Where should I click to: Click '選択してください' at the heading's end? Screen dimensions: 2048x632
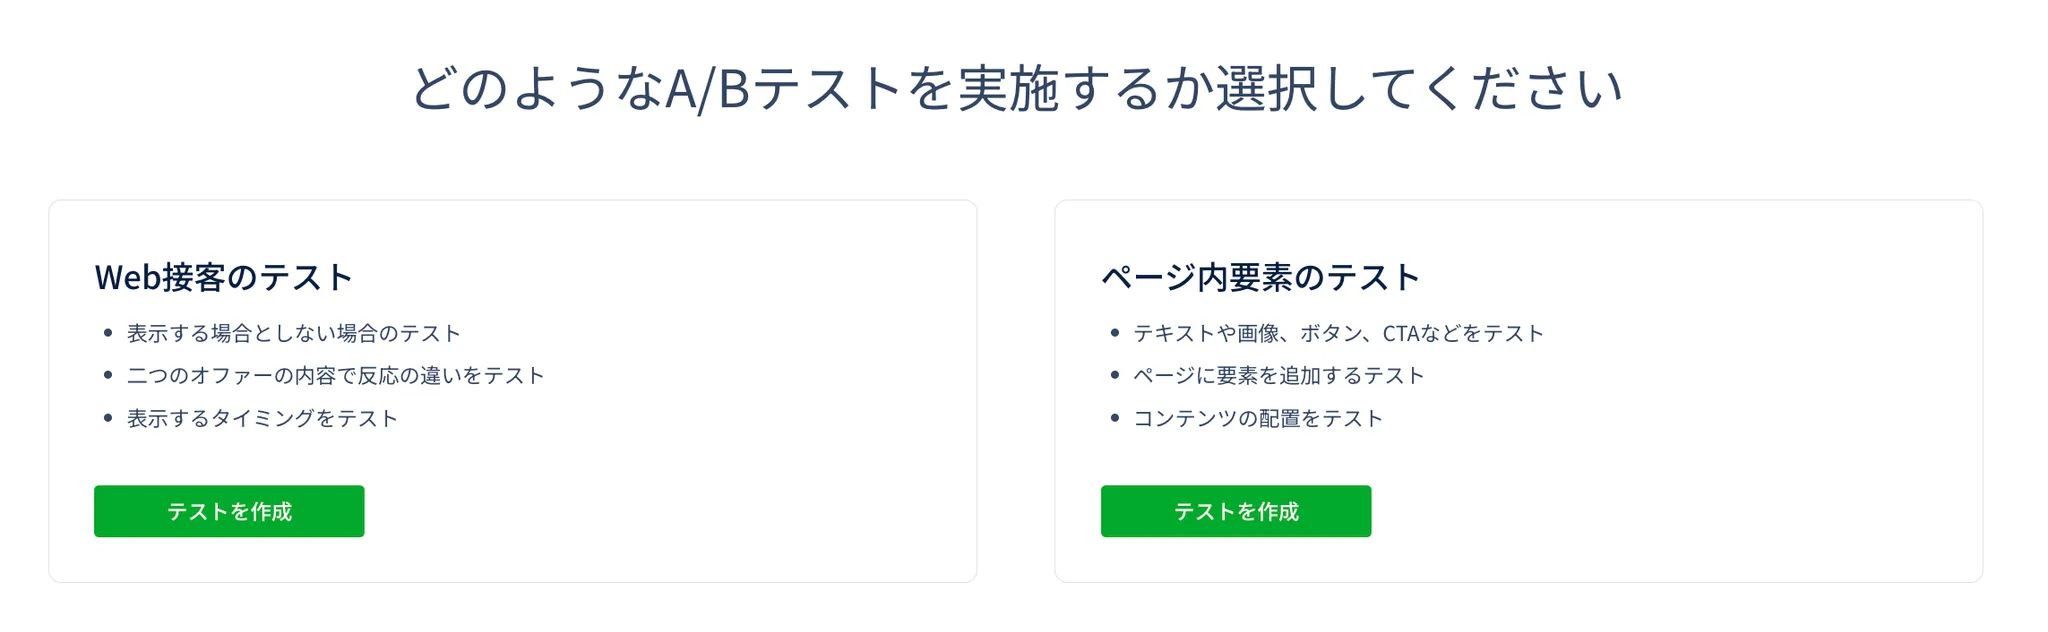tap(1418, 89)
